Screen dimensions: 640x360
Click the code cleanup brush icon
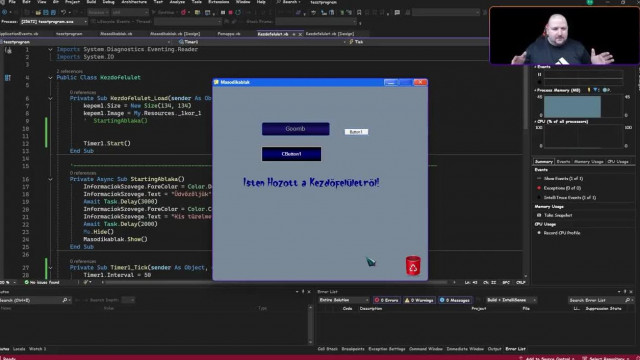click(87, 282)
